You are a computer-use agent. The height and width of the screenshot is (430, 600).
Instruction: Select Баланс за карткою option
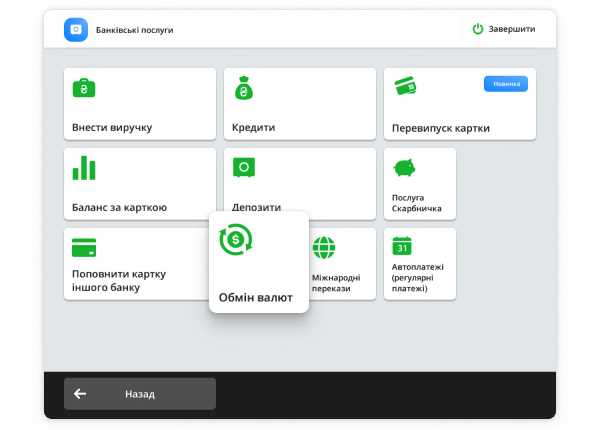139,184
